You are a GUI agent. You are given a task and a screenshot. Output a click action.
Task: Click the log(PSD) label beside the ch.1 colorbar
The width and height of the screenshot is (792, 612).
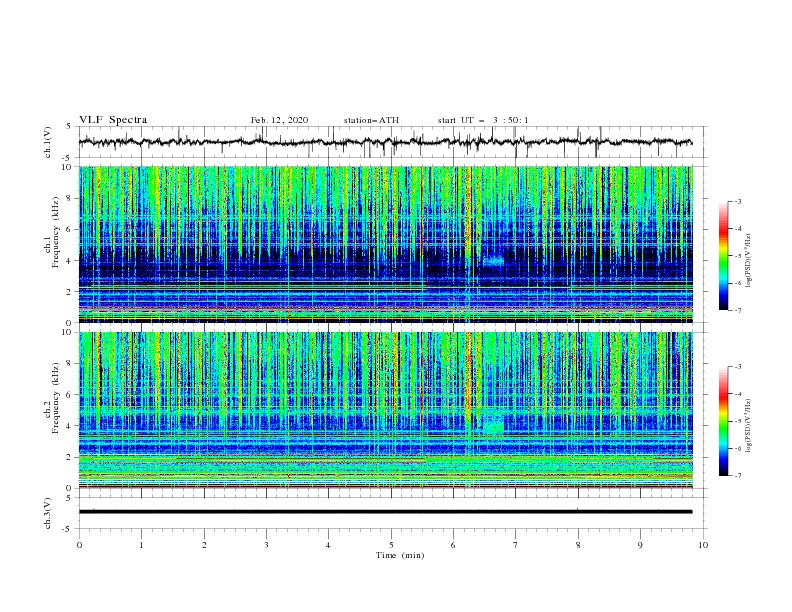coord(749,261)
